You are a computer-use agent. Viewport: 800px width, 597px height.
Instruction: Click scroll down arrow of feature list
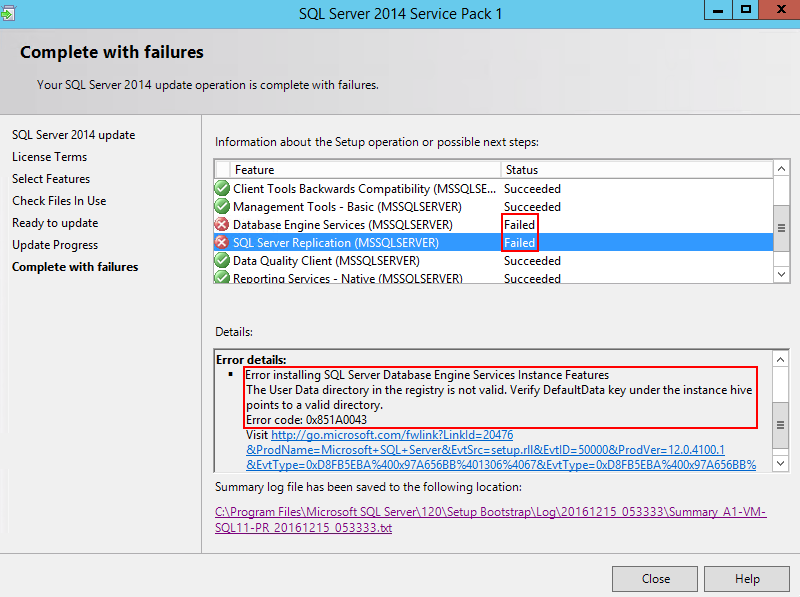781,274
